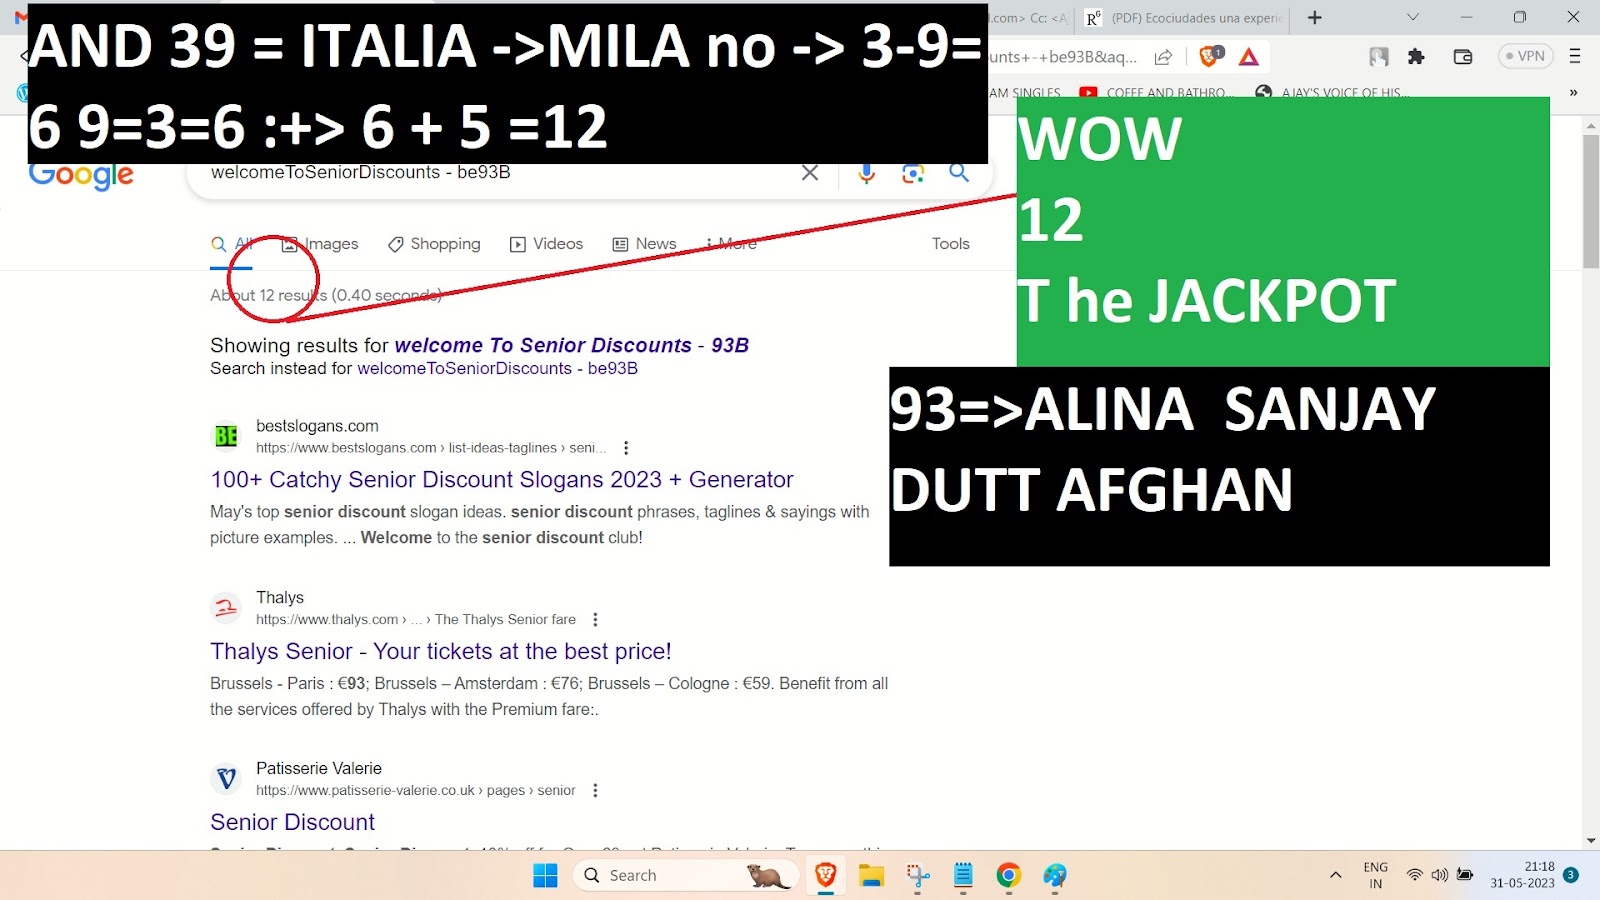Show hidden system tray icons
The image size is (1600, 900).
pyautogui.click(x=1335, y=875)
